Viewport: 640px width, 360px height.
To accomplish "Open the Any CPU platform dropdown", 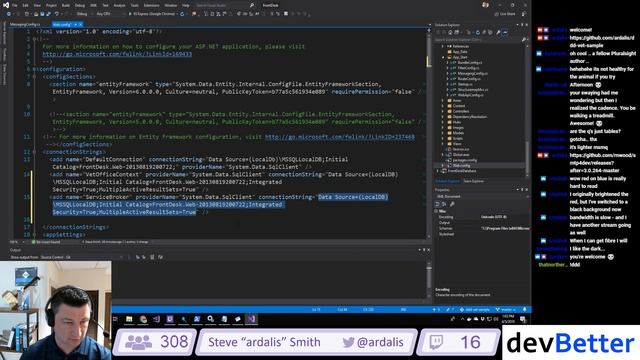I will [109, 14].
